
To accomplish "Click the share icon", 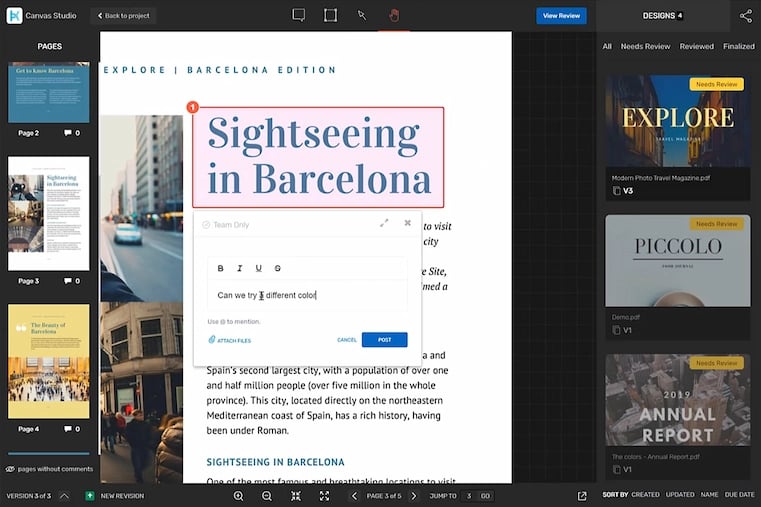I will pos(745,16).
